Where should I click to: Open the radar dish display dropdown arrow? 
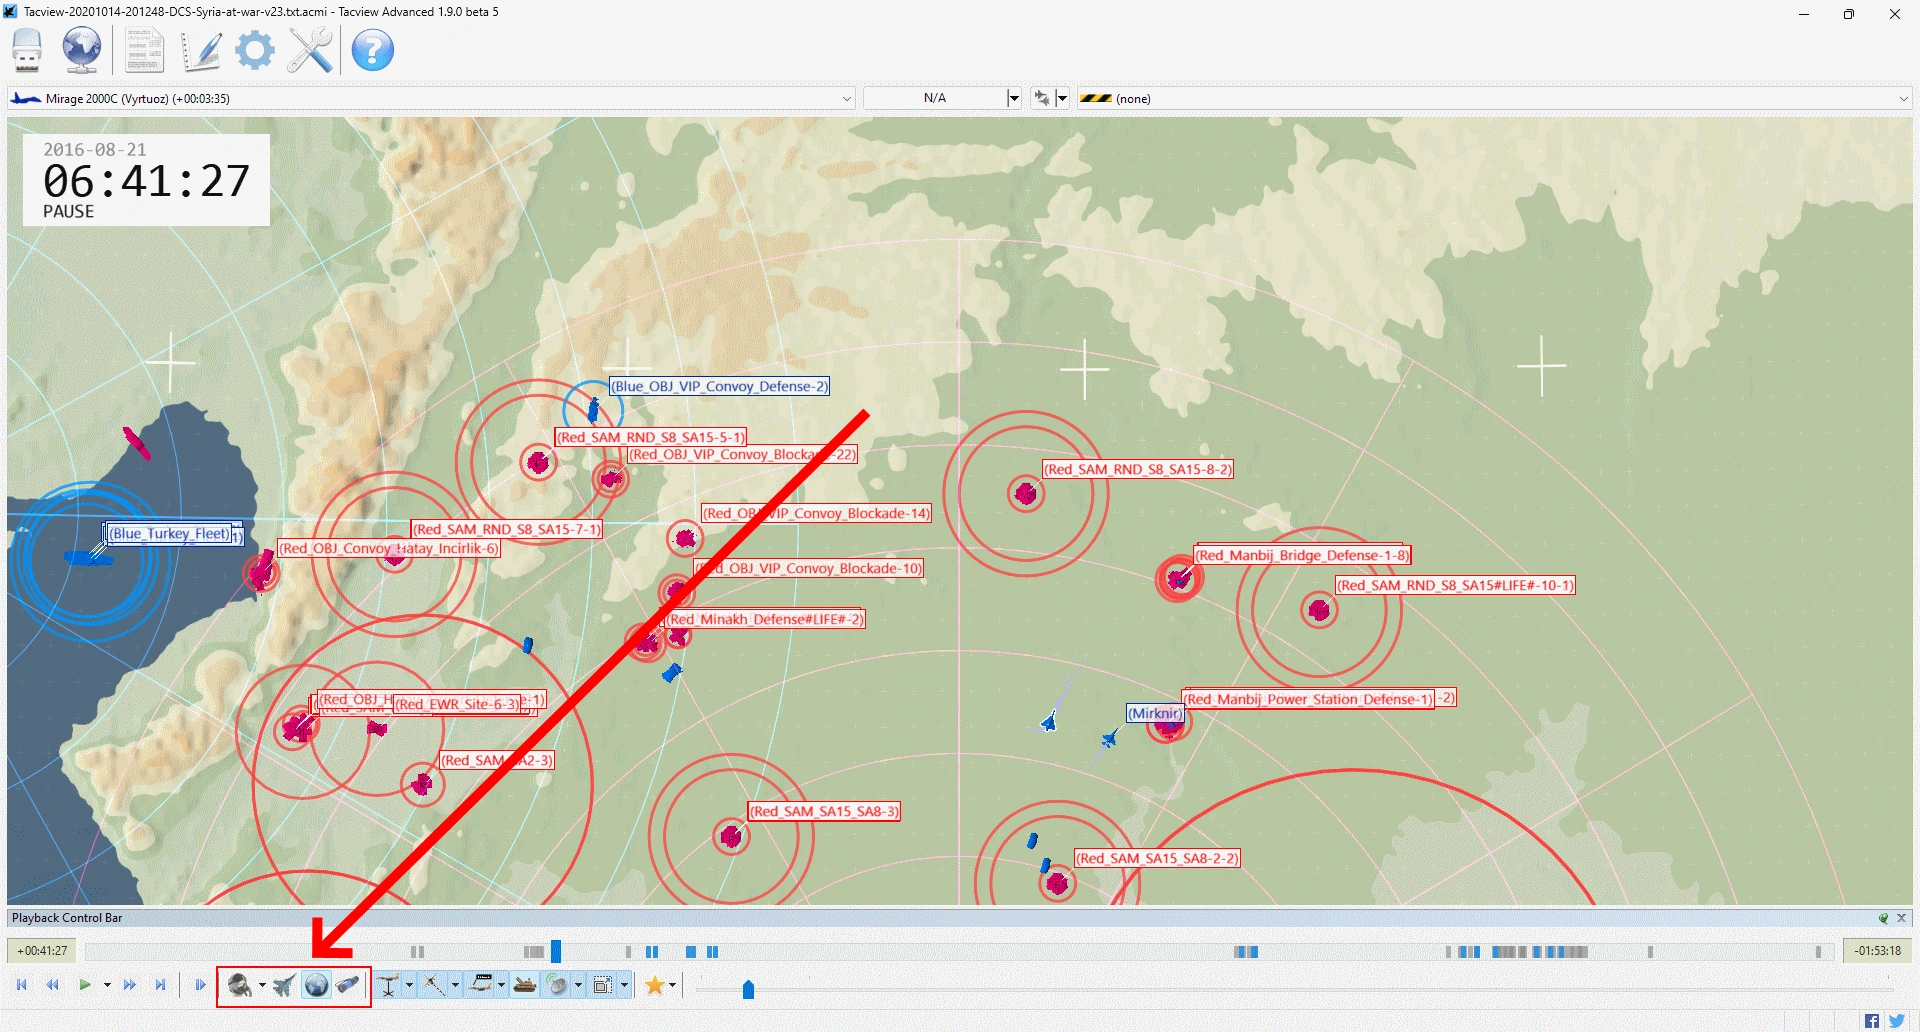pos(578,986)
